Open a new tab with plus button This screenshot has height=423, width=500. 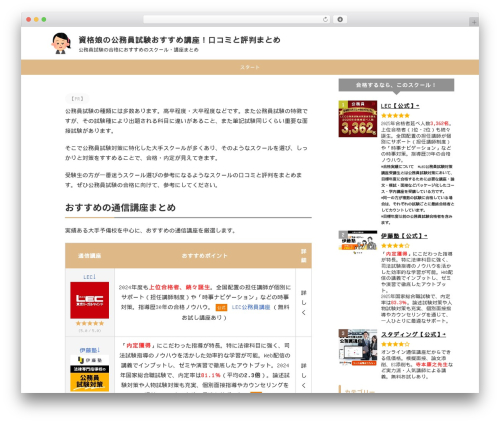(x=474, y=22)
